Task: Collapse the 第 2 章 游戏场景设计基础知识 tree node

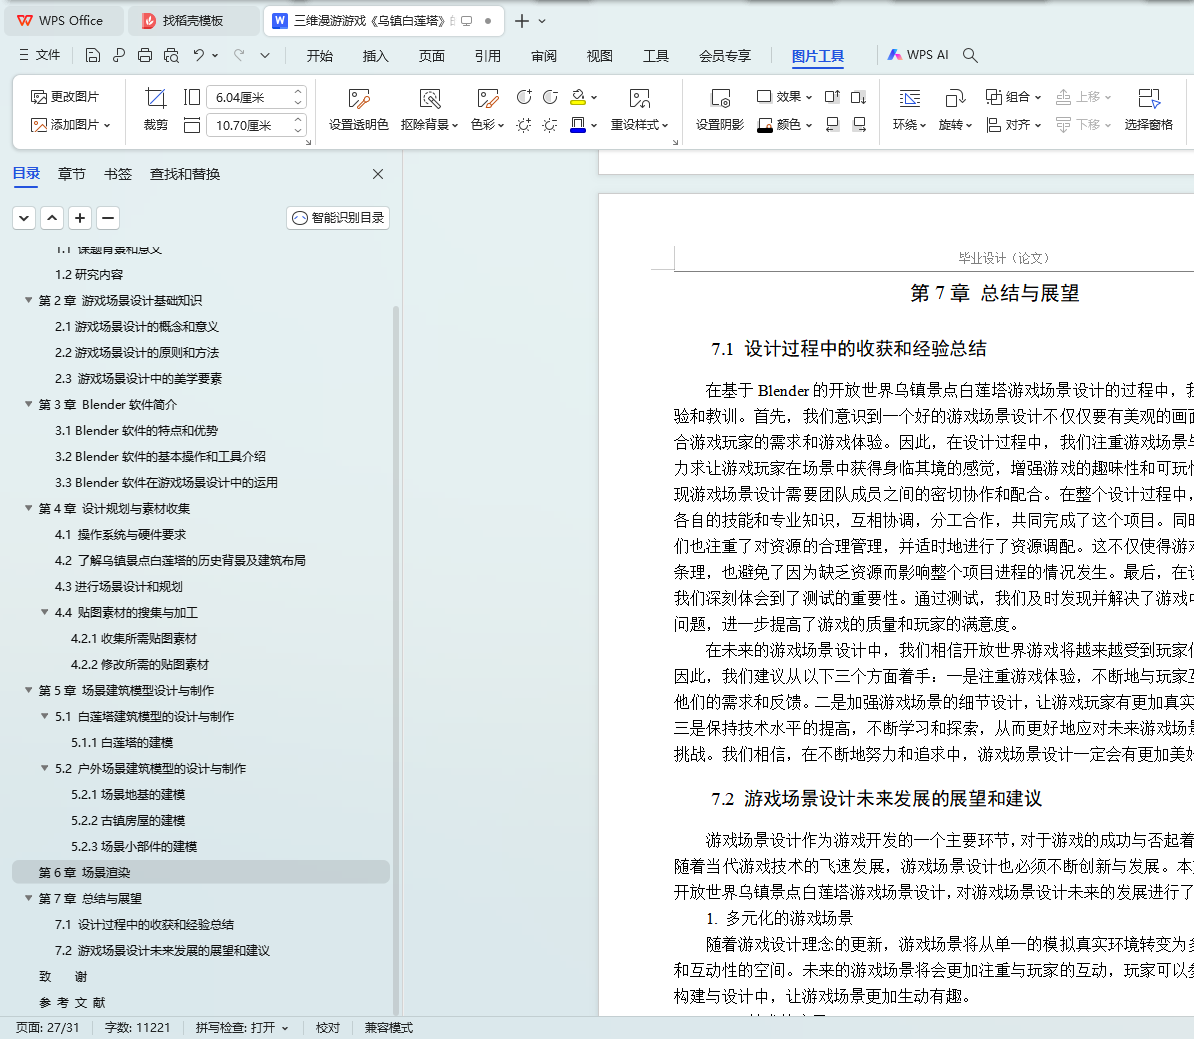Action: tap(28, 300)
